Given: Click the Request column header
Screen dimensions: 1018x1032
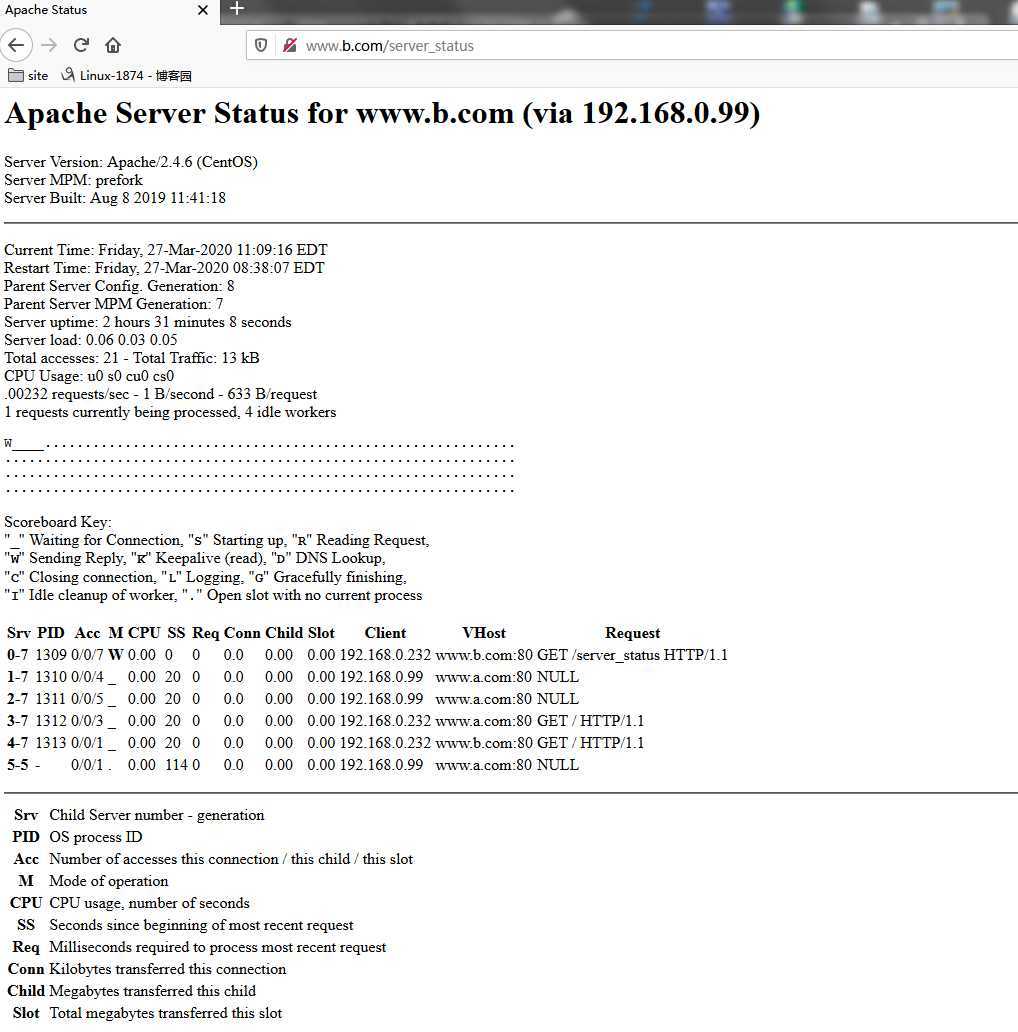Looking at the screenshot, I should pos(632,632).
